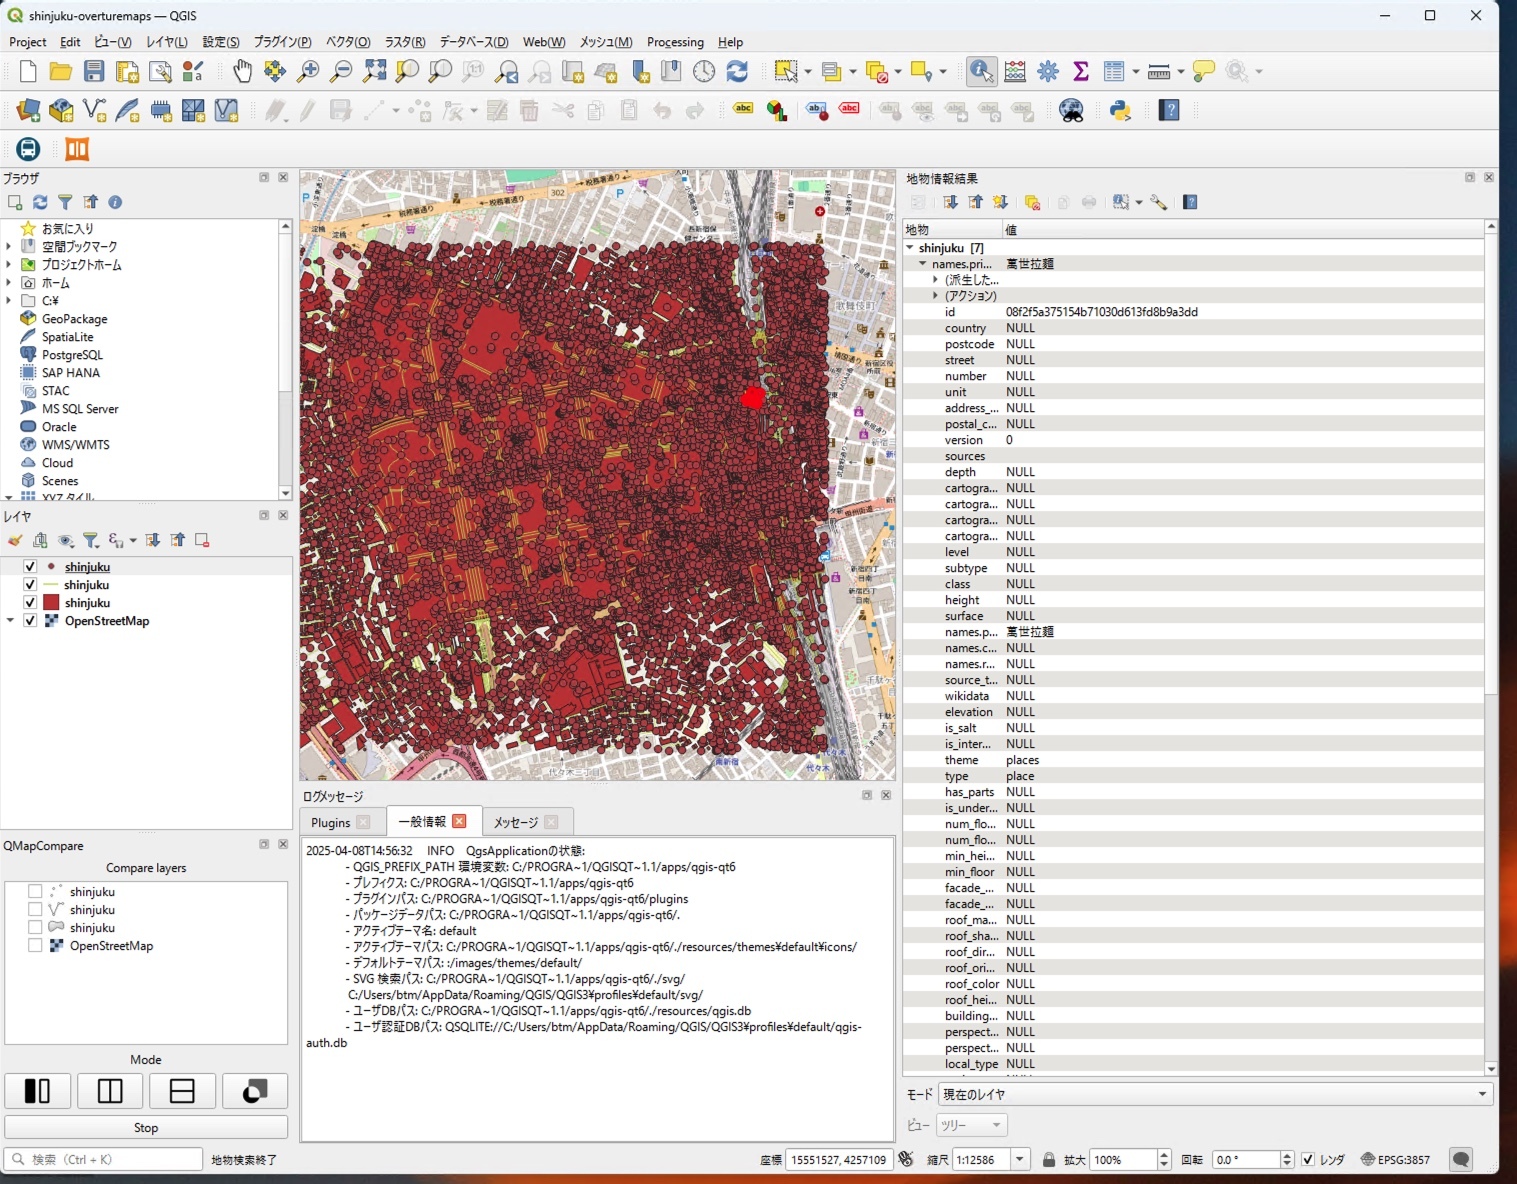This screenshot has height=1184, width=1517.
Task: Open a project with the folder icon
Action: [61, 71]
